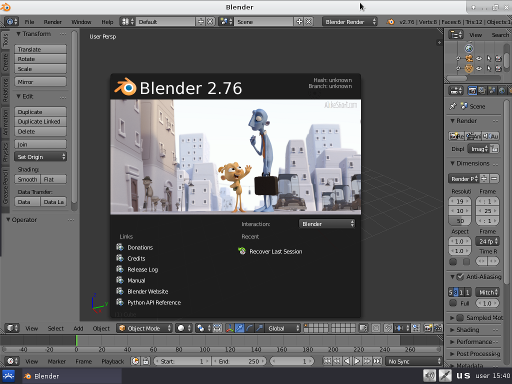Toggle selectability cursor on upper outliner object row
Viewport: 512px width, 384px height.
[x=489, y=59]
